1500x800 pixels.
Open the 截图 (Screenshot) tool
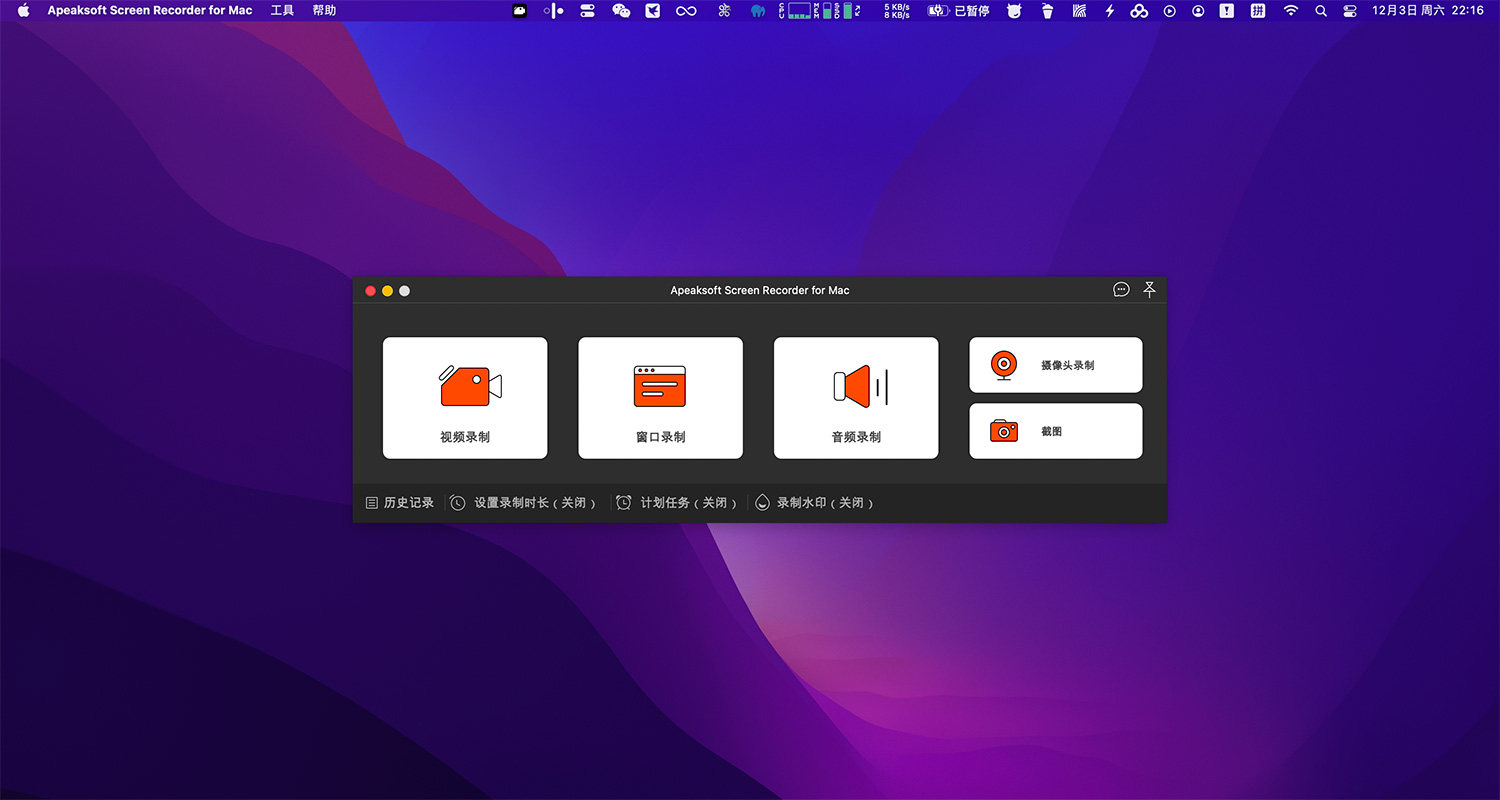coord(1055,430)
